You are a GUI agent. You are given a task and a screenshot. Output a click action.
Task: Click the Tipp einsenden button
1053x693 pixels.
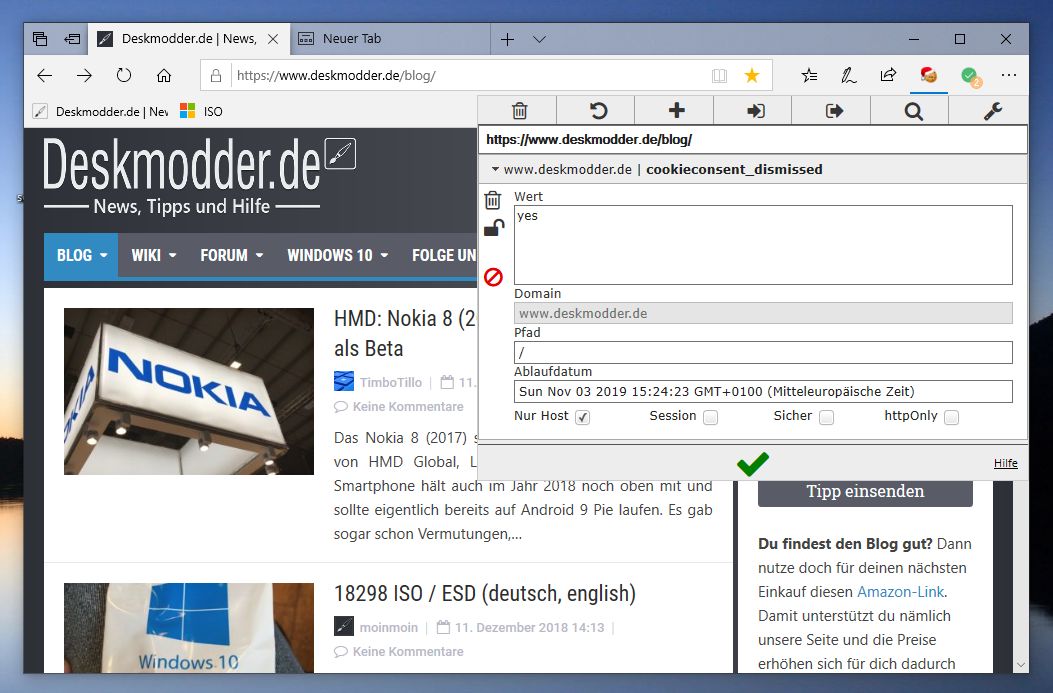coord(865,492)
